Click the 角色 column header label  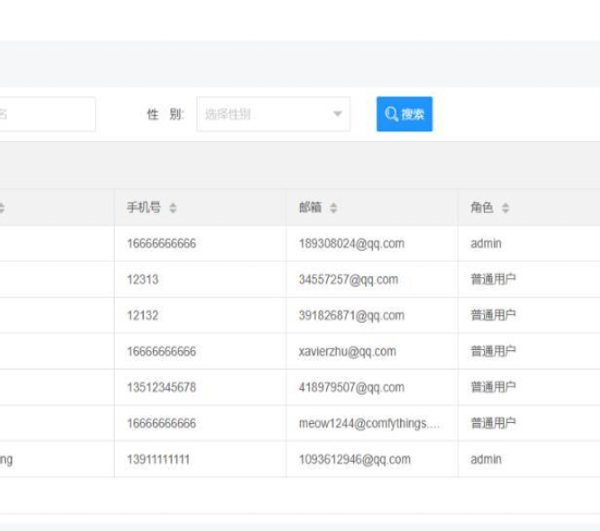tap(482, 208)
